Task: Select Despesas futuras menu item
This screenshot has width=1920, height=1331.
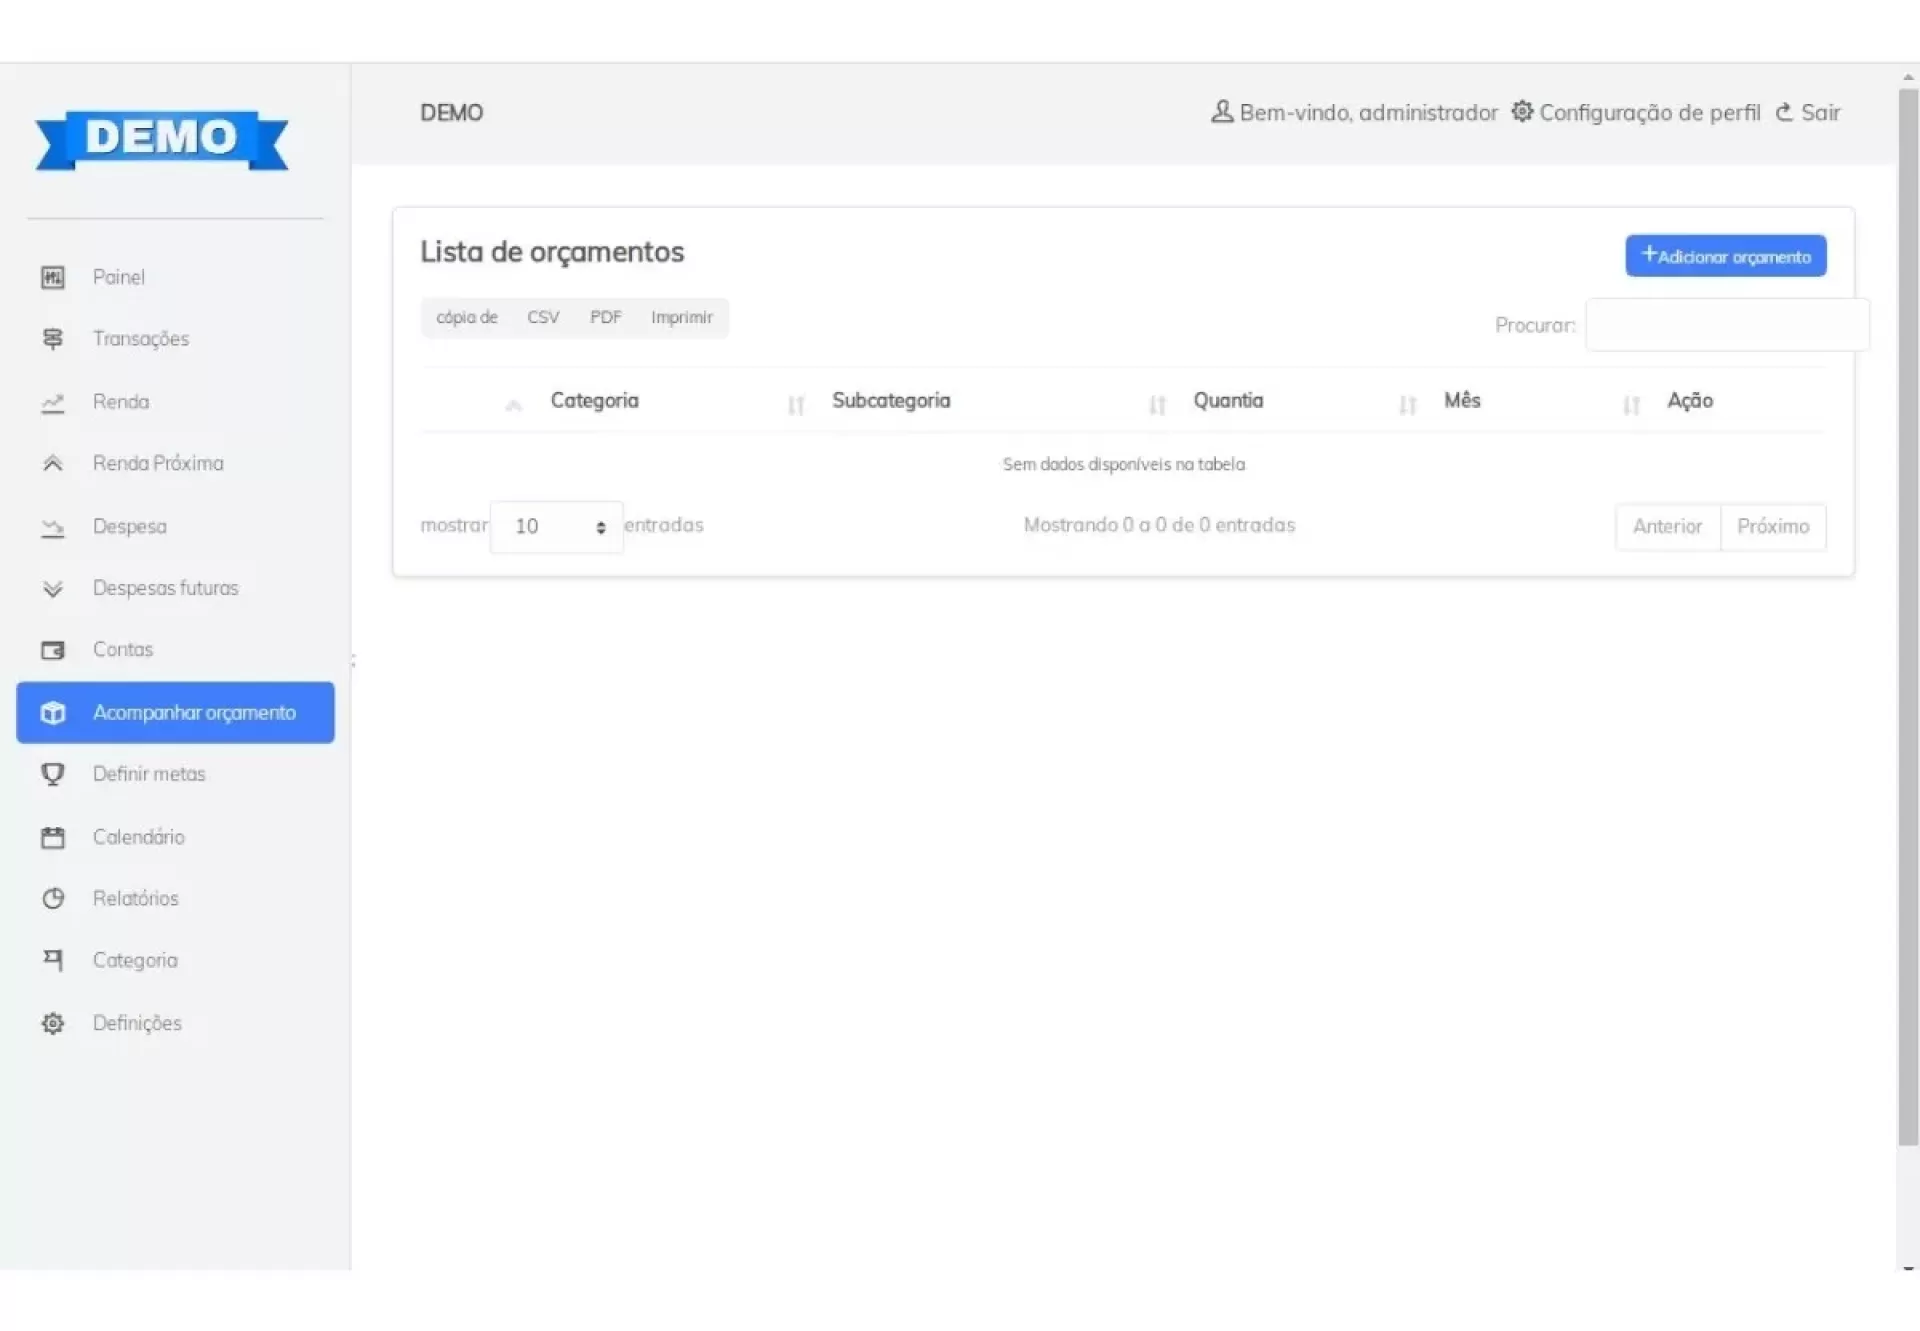Action: point(165,588)
